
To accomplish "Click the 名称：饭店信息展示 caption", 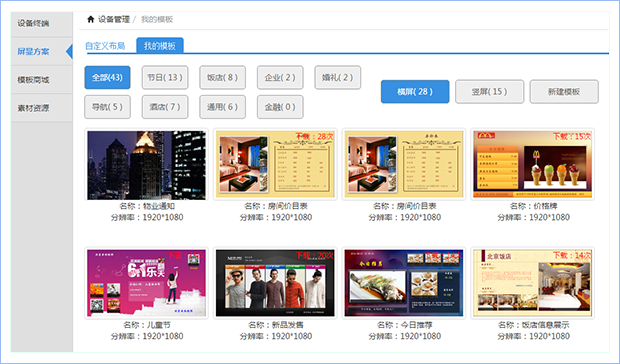I will [x=533, y=325].
